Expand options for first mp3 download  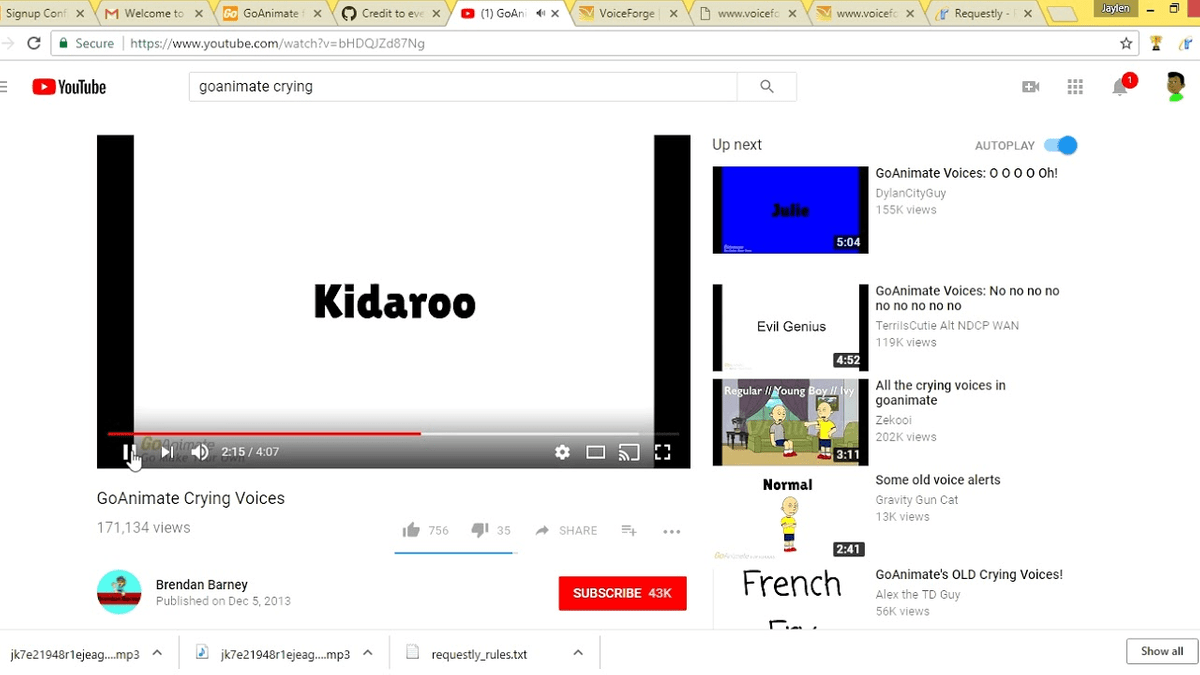tap(157, 653)
